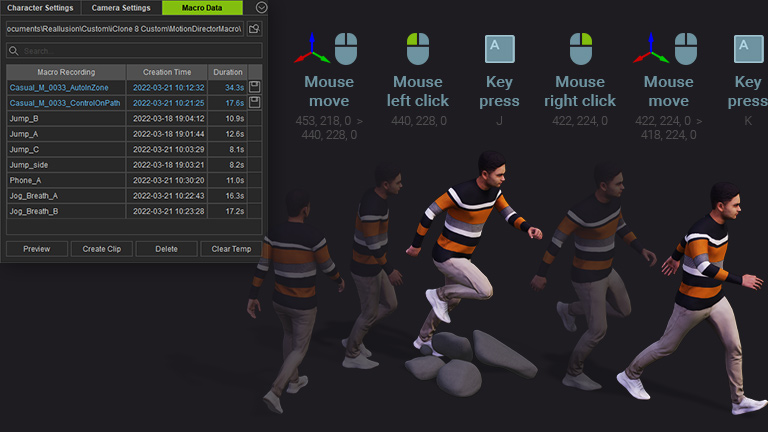Screen dimensions: 768x432
Task: Click the Mouse right click icon
Action: [x=580, y=48]
